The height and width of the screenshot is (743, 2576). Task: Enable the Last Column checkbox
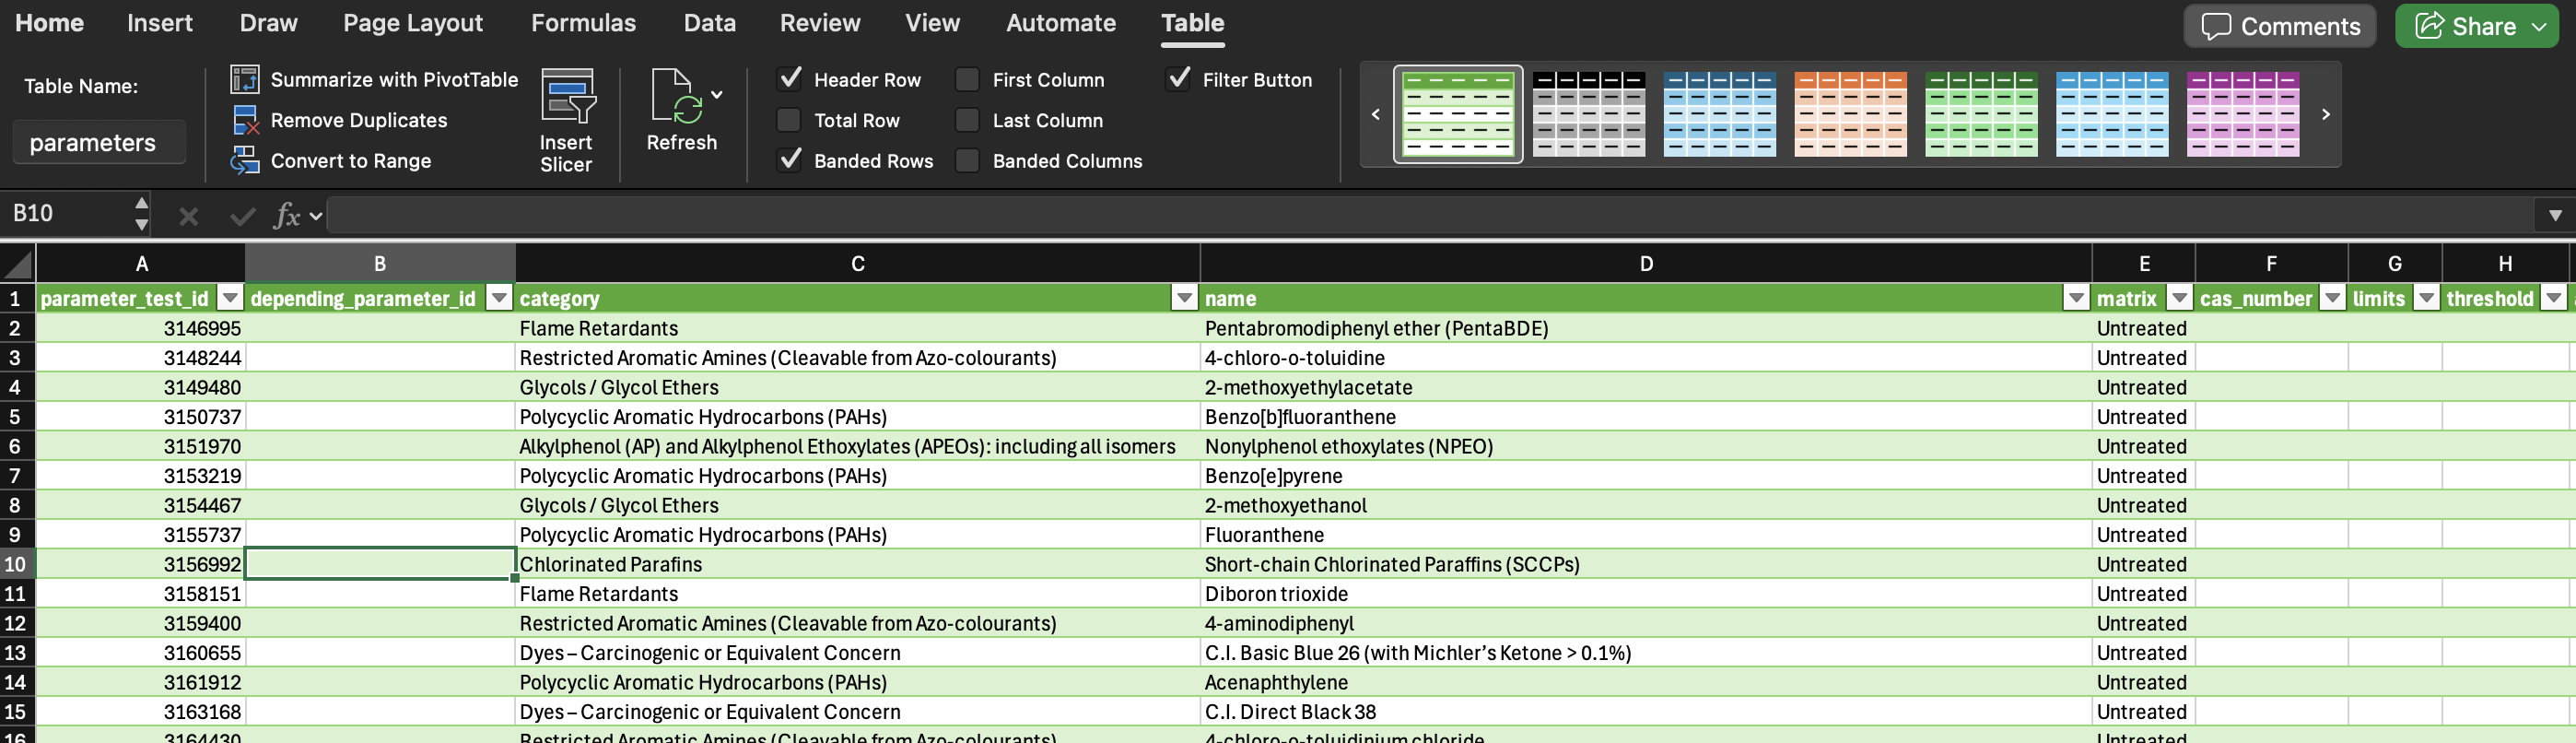(x=967, y=120)
